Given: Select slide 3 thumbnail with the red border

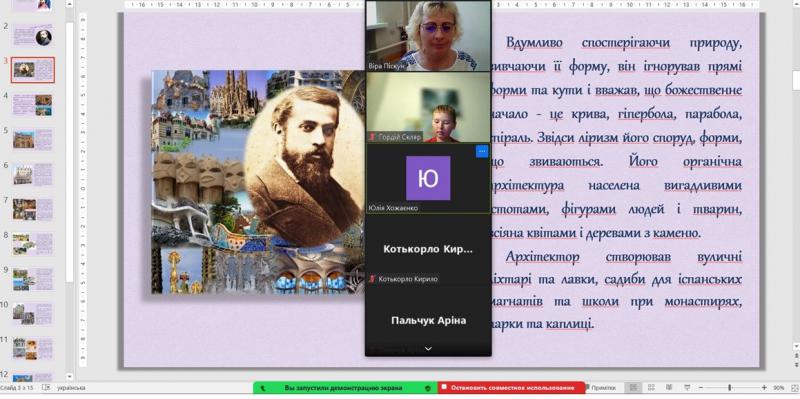Looking at the screenshot, I should 33,70.
